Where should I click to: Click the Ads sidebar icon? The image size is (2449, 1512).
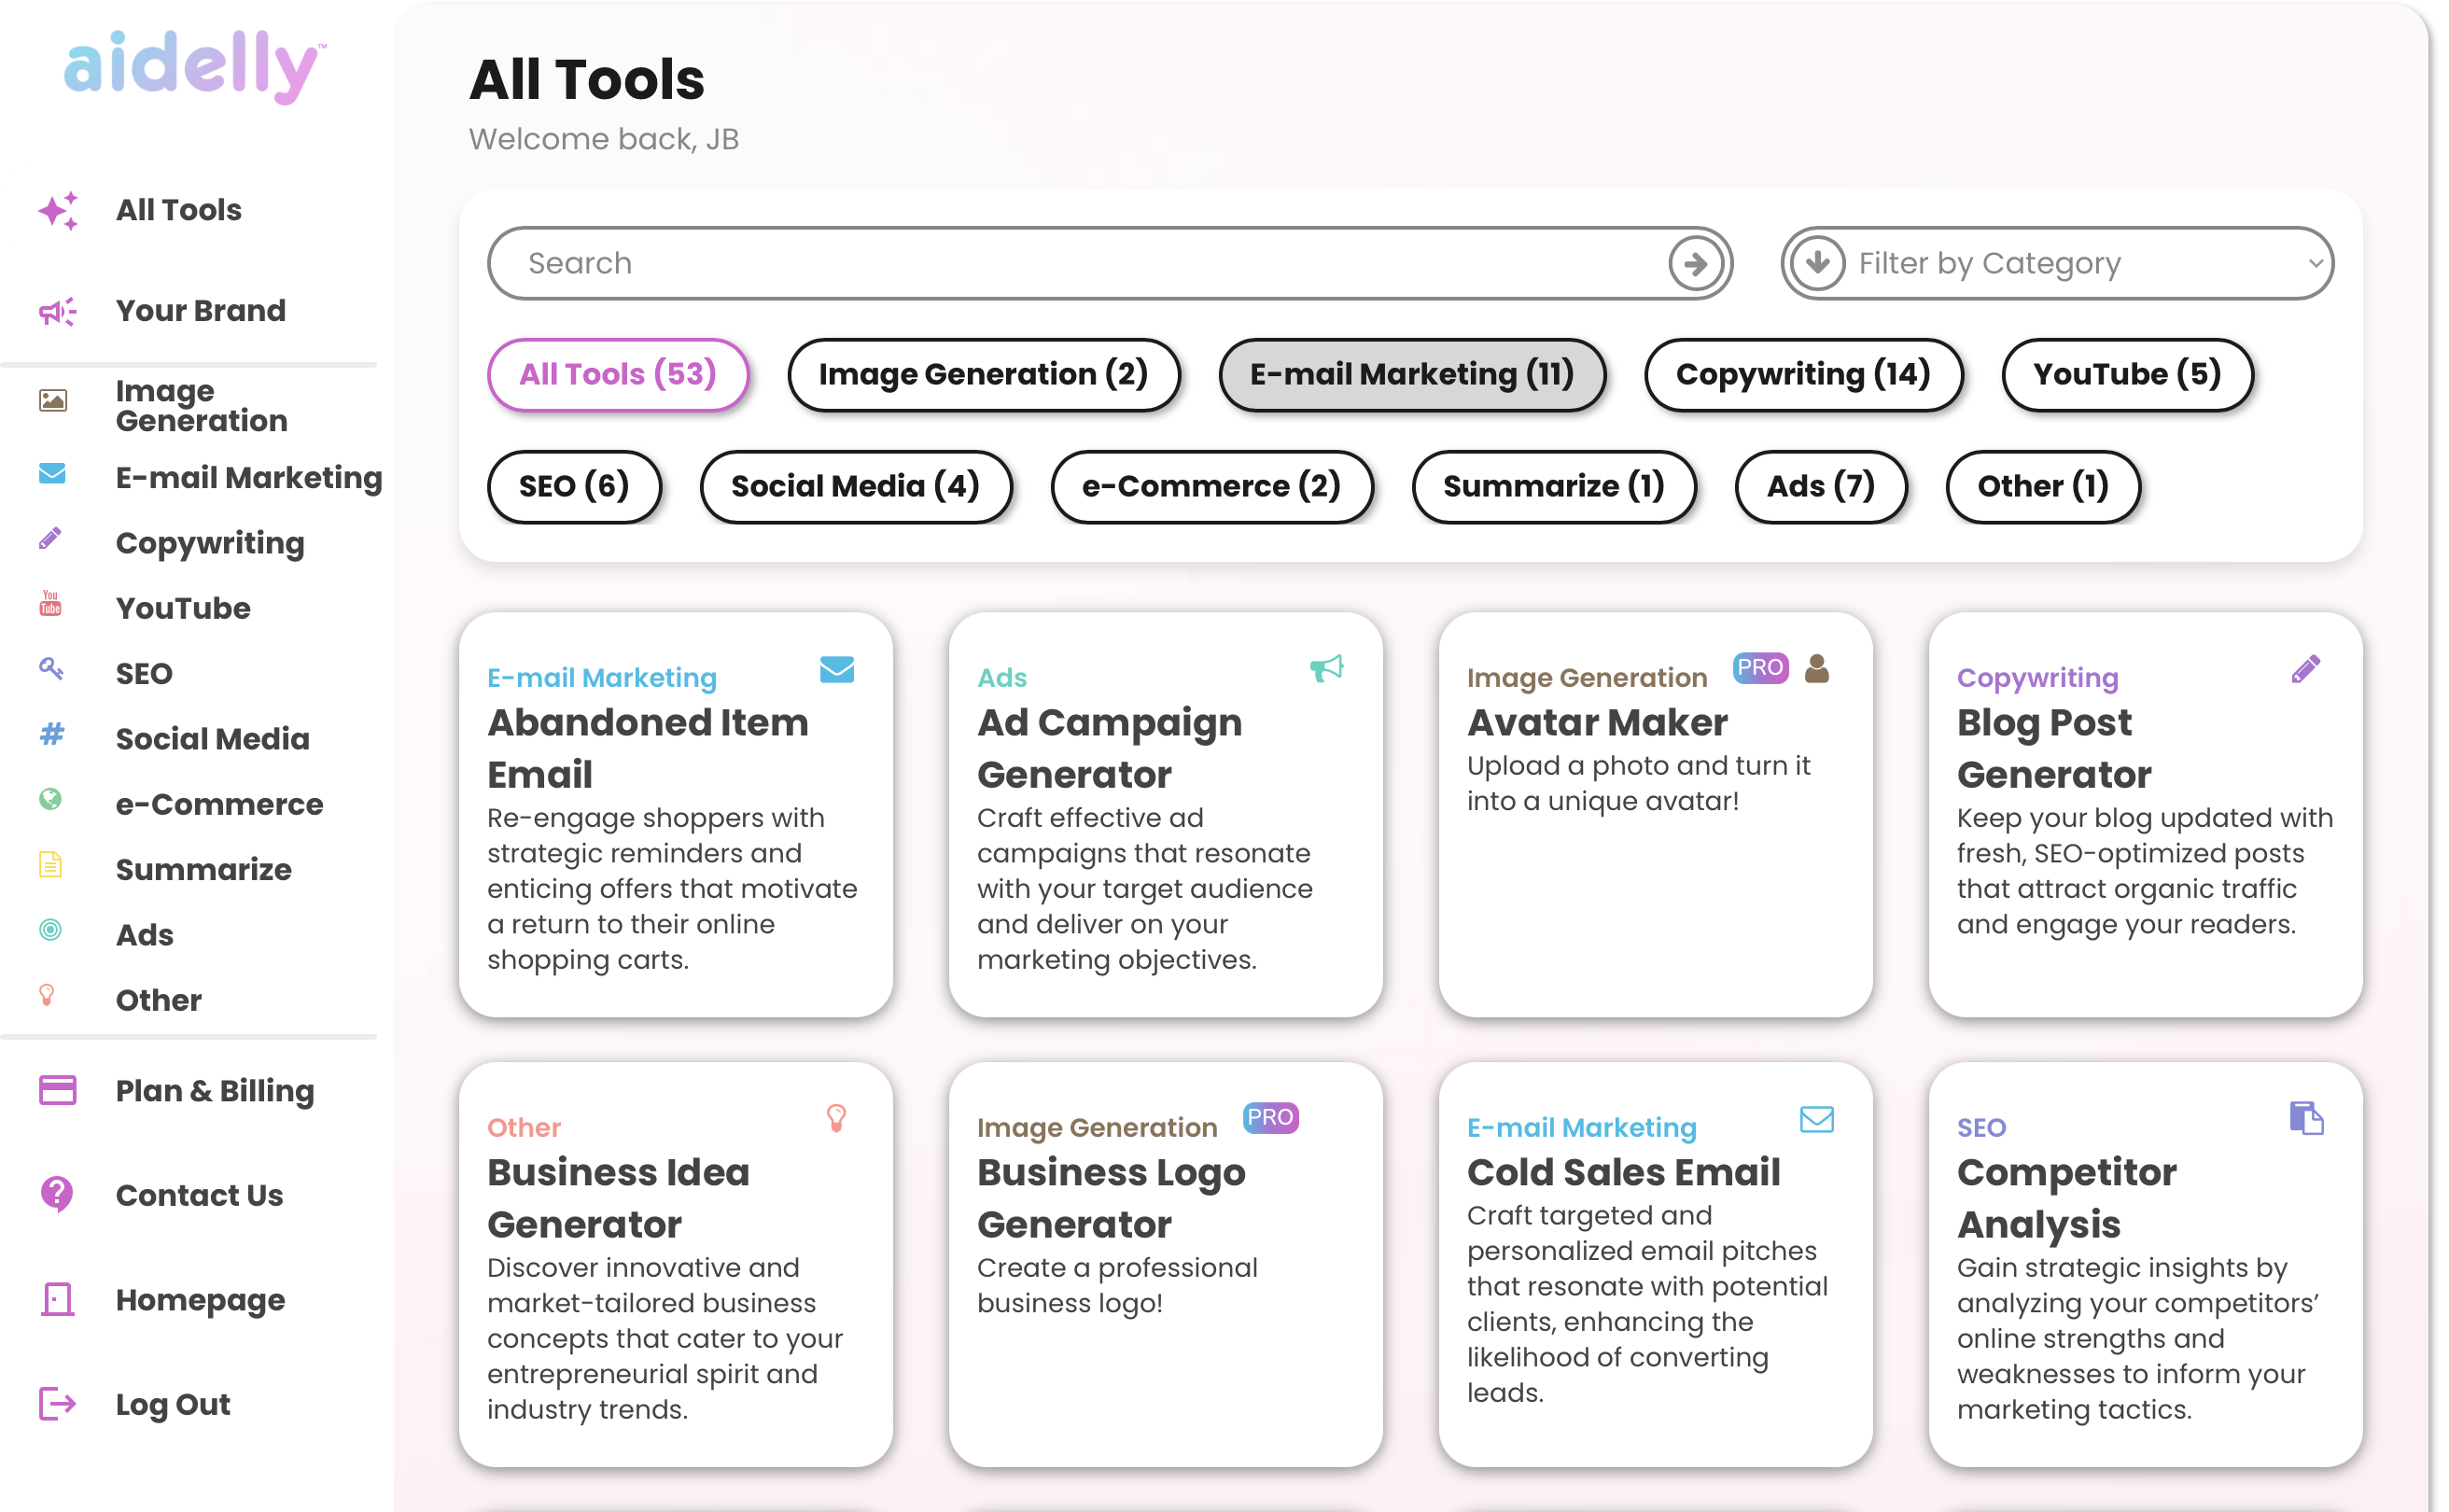coord(50,934)
